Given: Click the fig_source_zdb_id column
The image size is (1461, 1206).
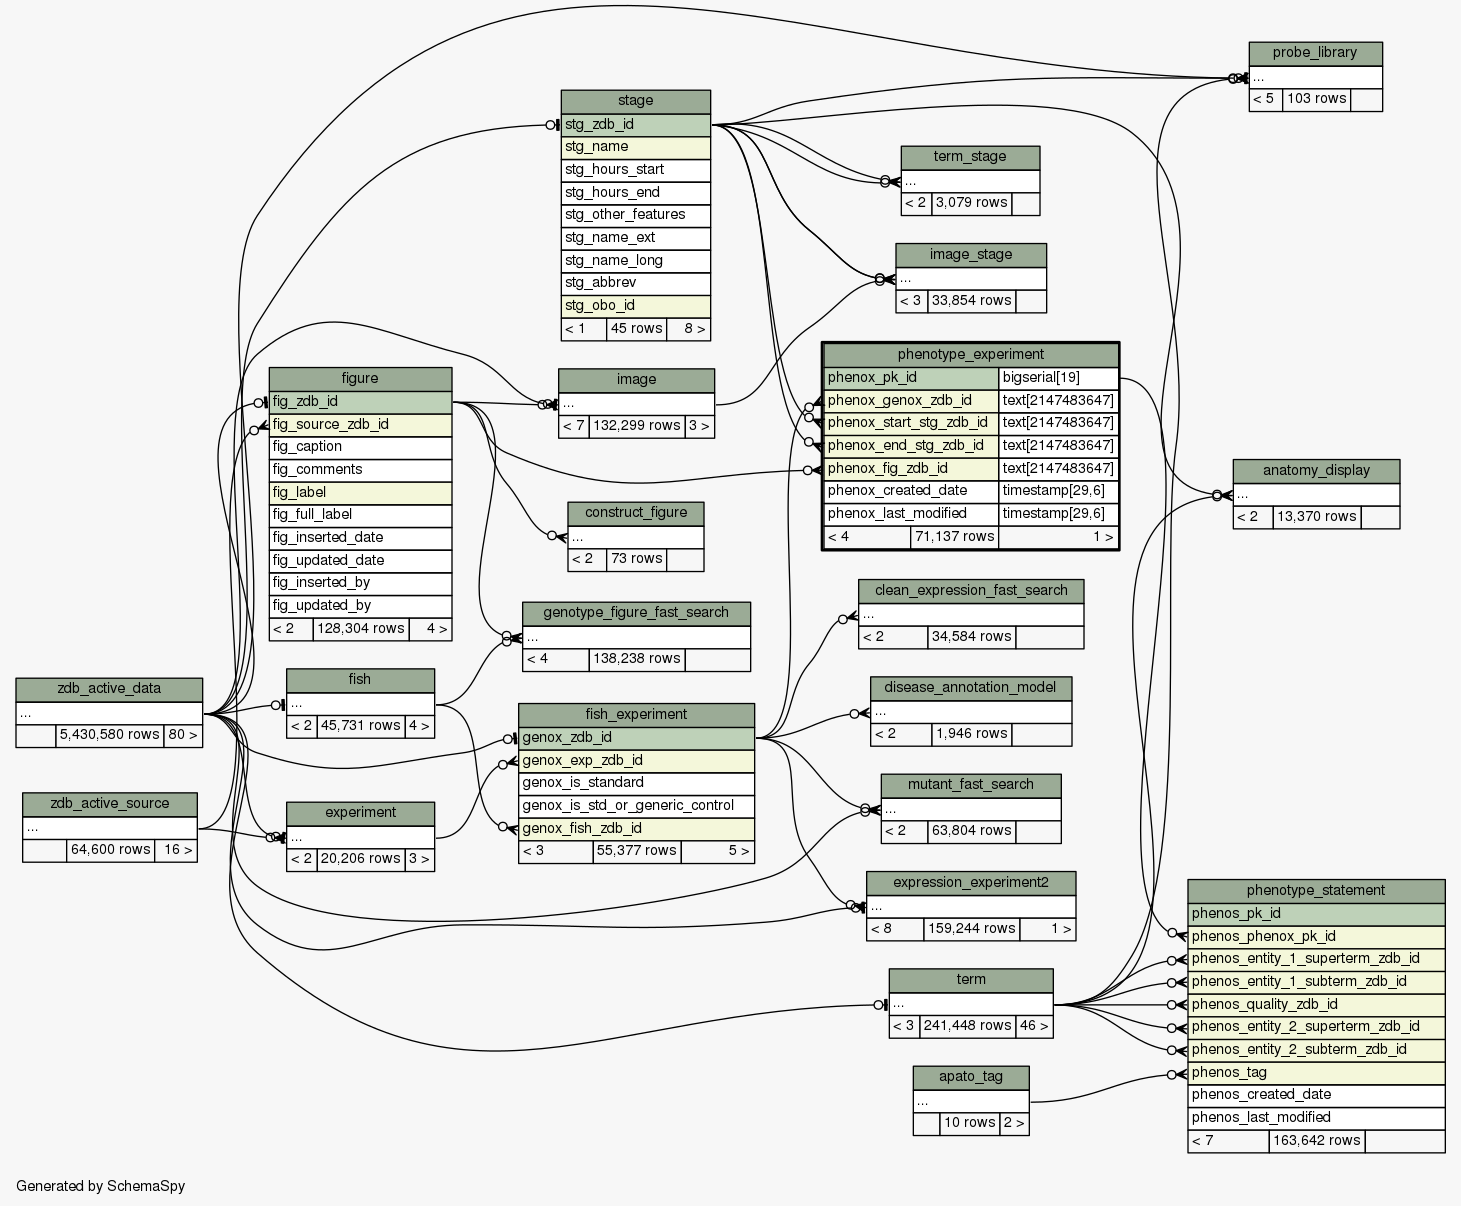Looking at the screenshot, I should point(360,425).
